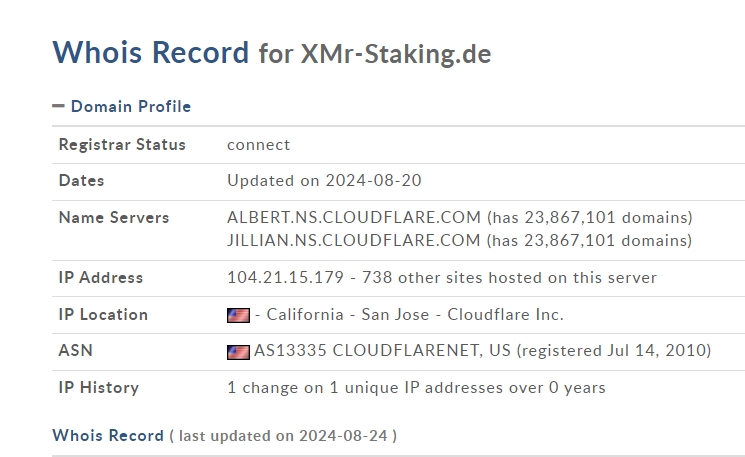
Task: Select the Name Servers row label
Action: [x=114, y=218]
